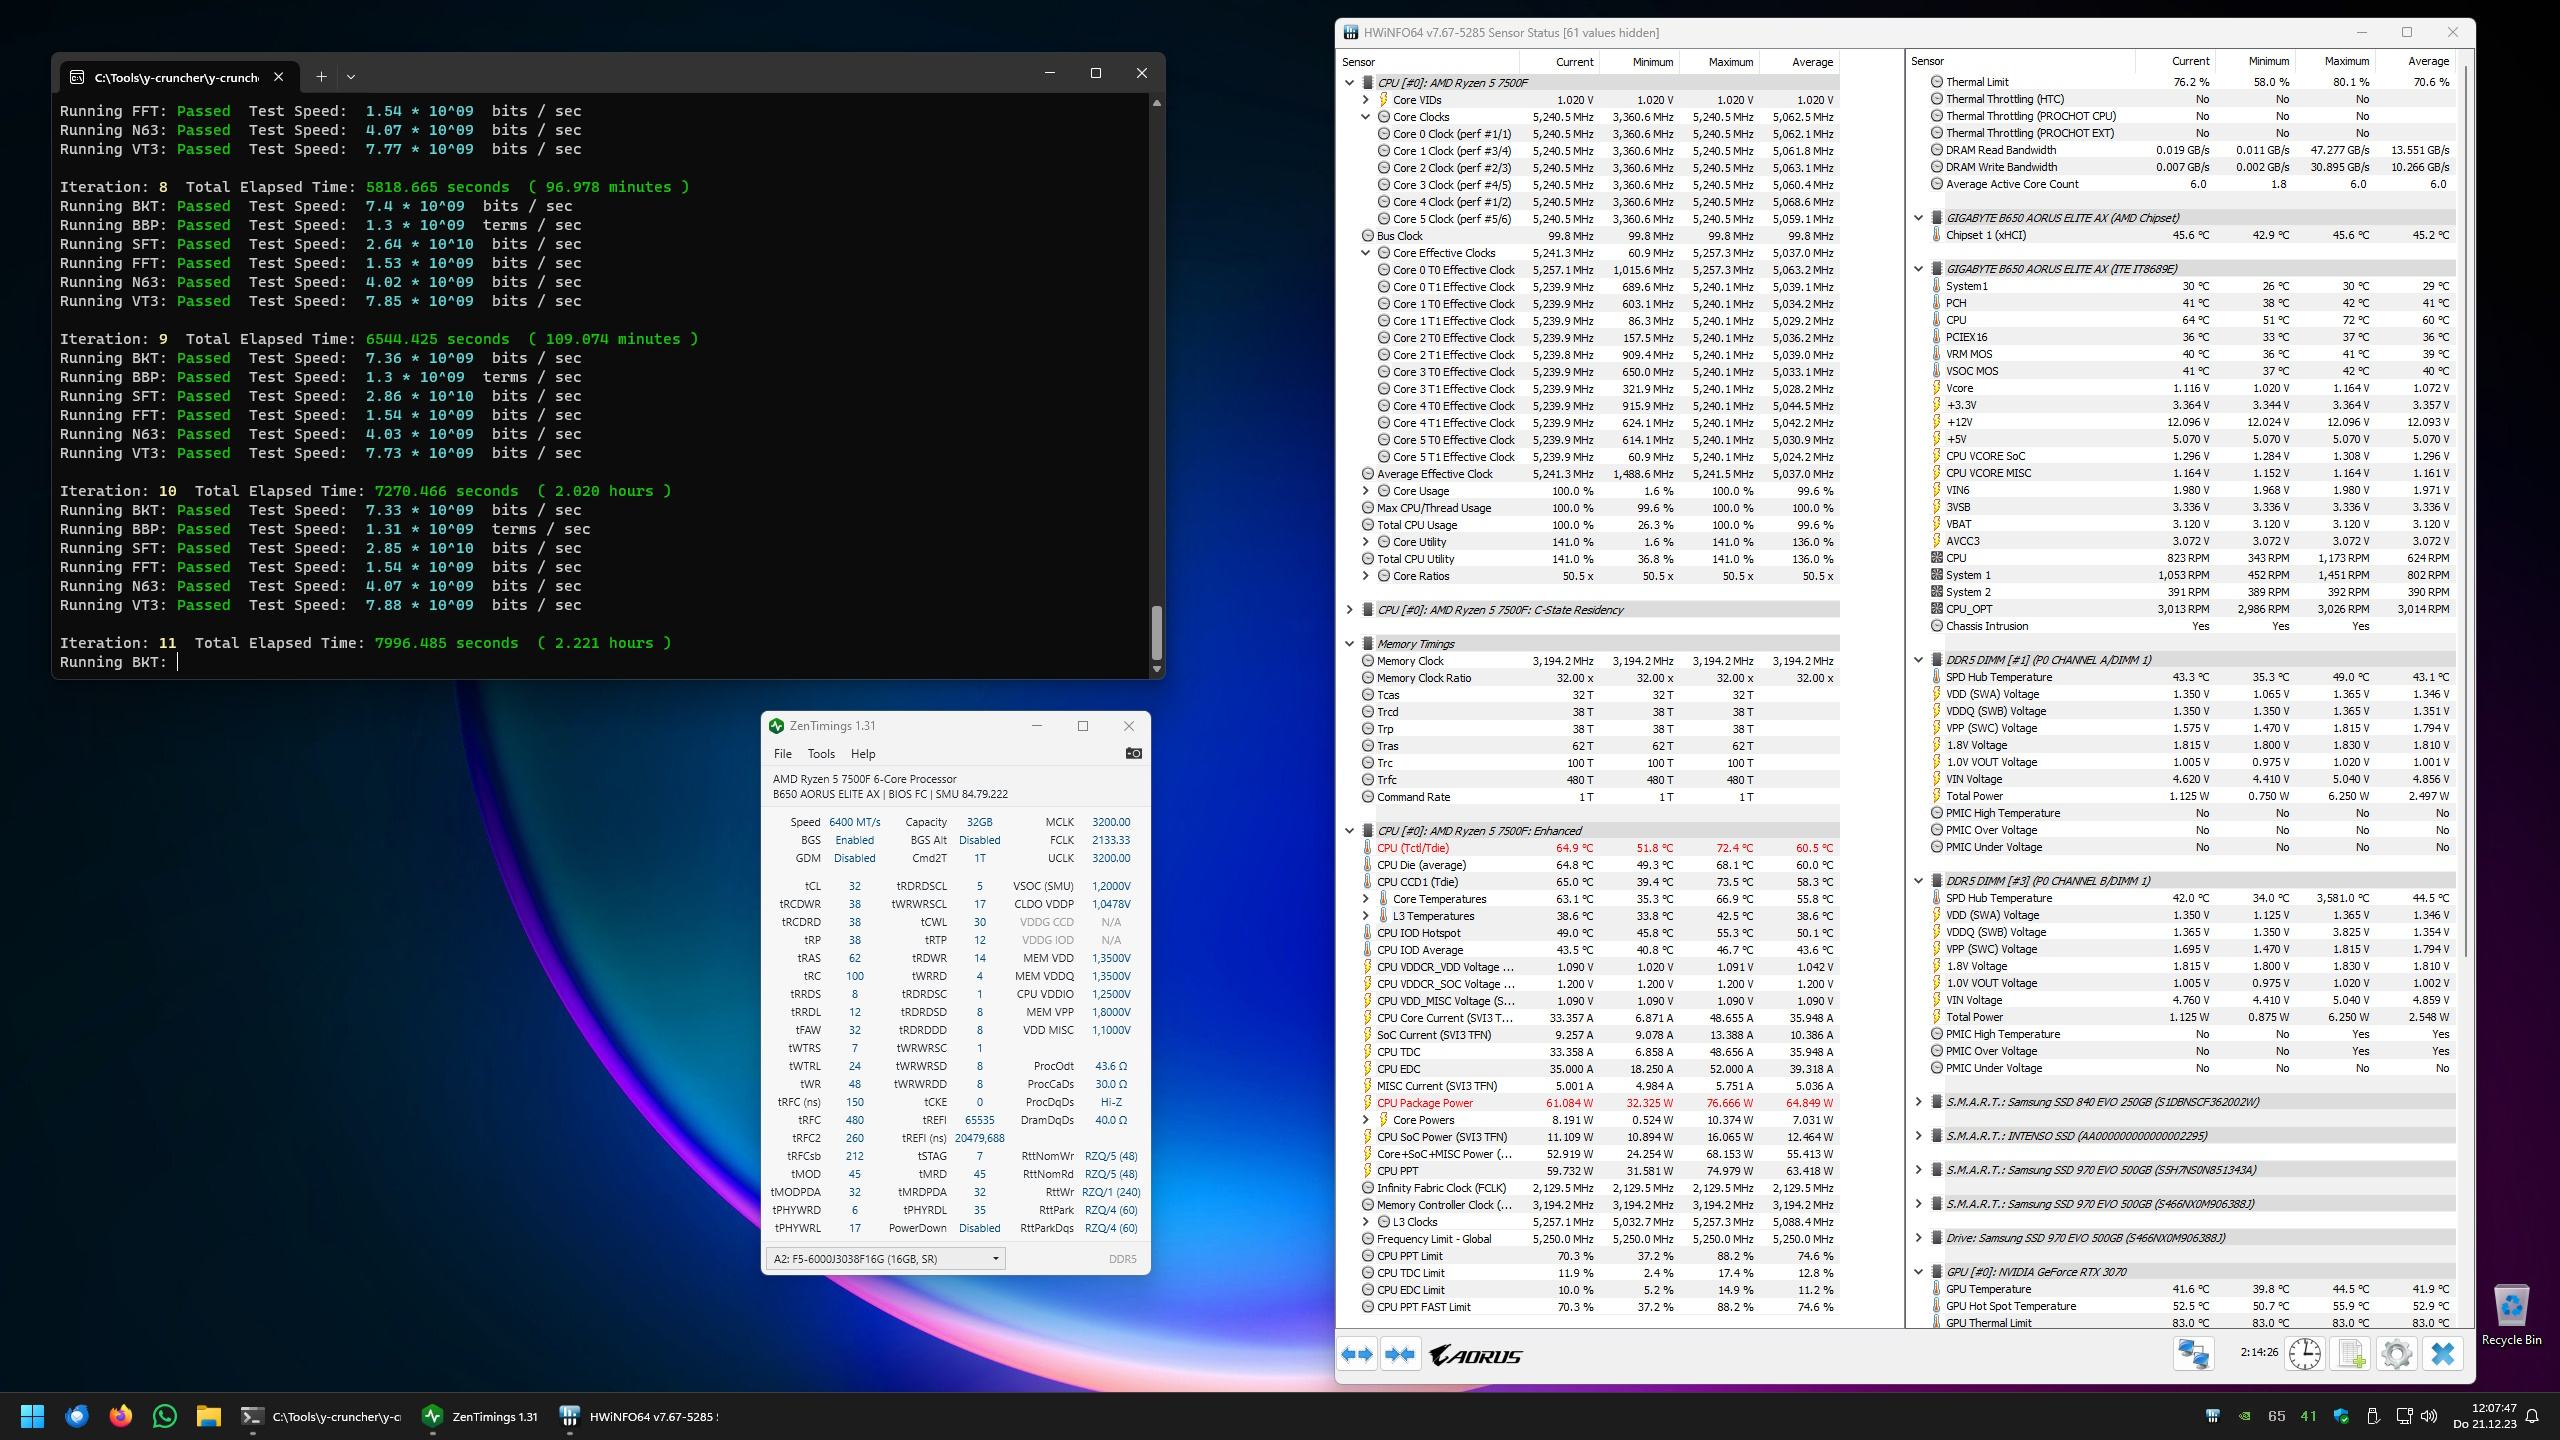Screen dimensions: 2560x1440
Task: Click the HWiNFO shrink columns arrows button
Action: pos(1400,1355)
